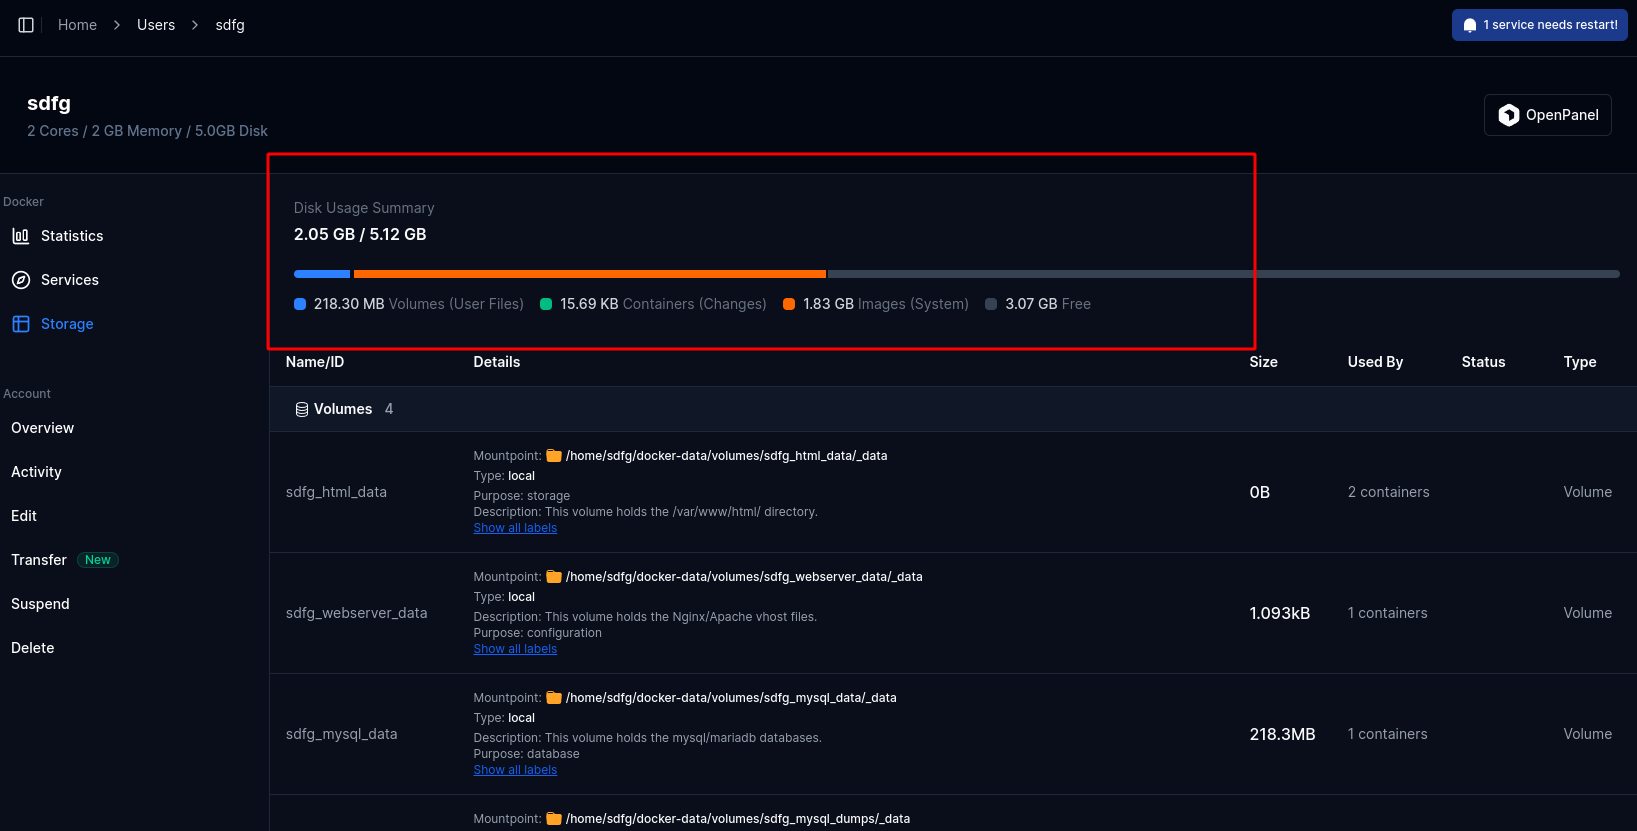
Task: Click '2 containers' for sdfg_html_data
Action: point(1388,492)
